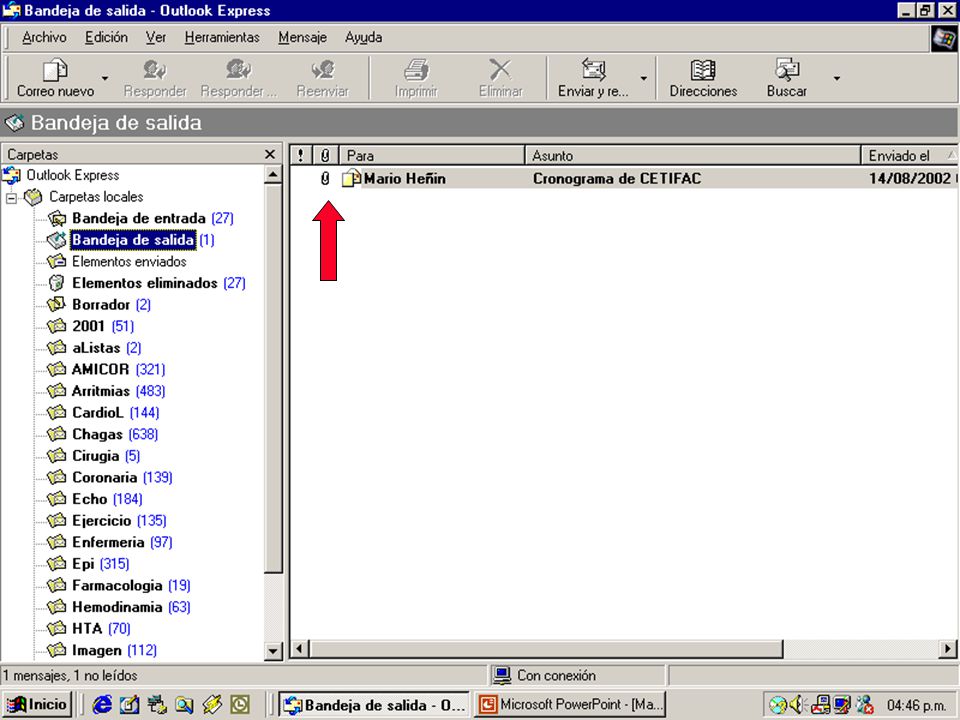Compose a message with Correo nuevo
Viewport: 960px width, 720px height.
[55, 78]
